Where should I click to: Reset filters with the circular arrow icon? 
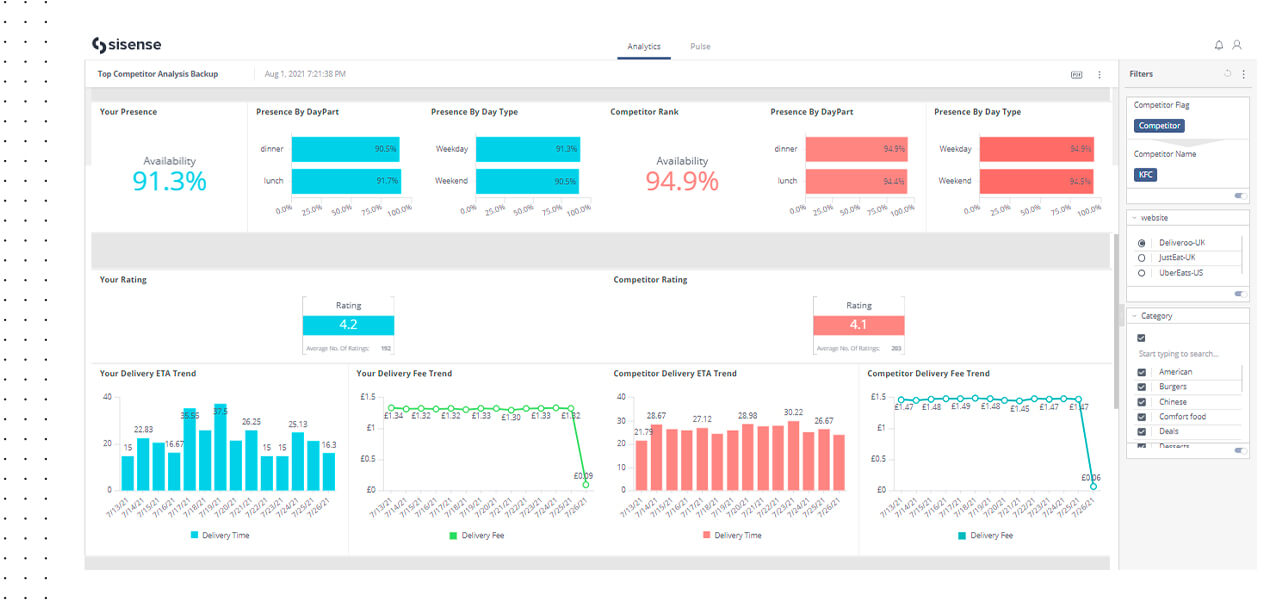coord(1227,74)
